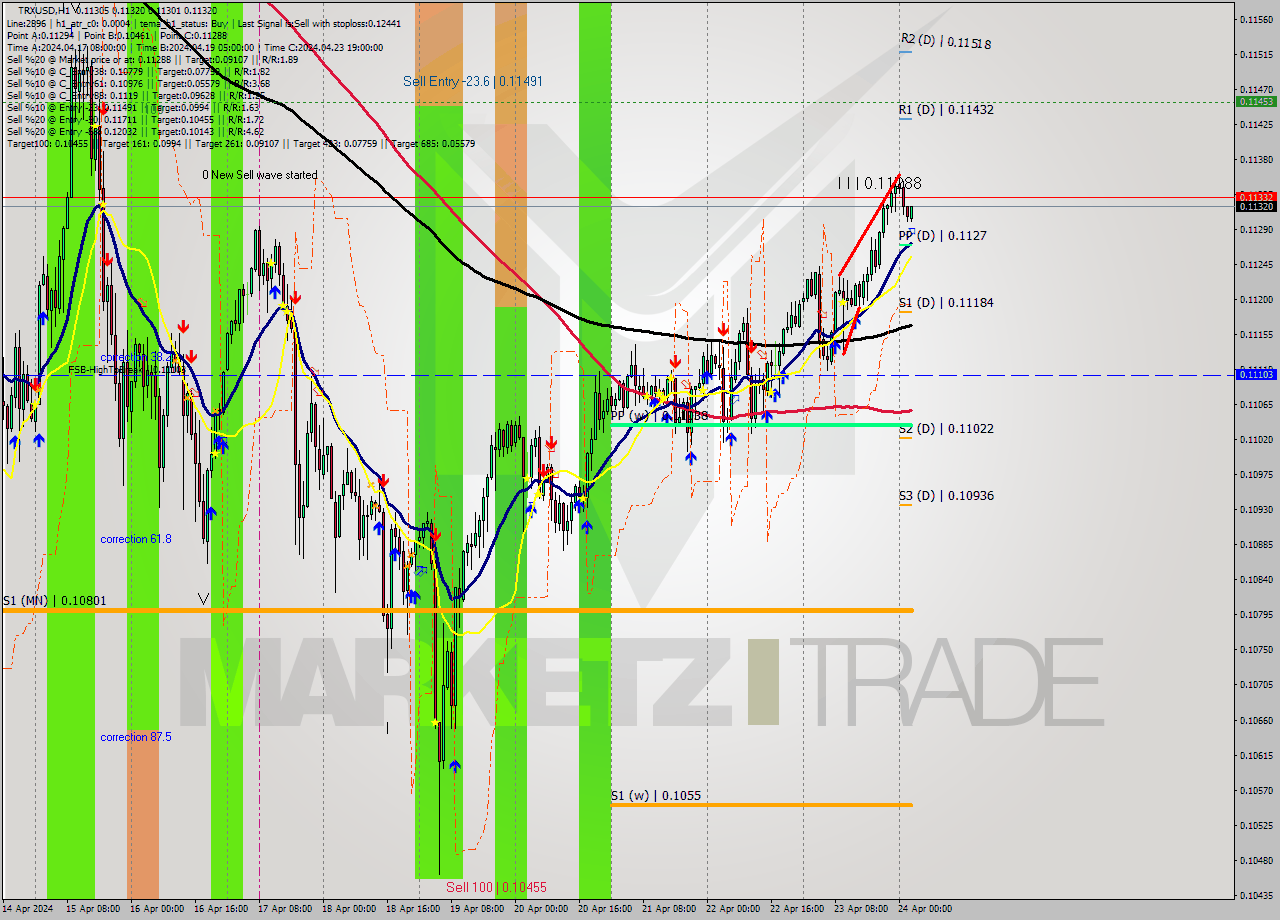Screen dimensions: 1280x920
Task: Click the blue 0.11103 price tag
Action: pyautogui.click(x=1257, y=374)
